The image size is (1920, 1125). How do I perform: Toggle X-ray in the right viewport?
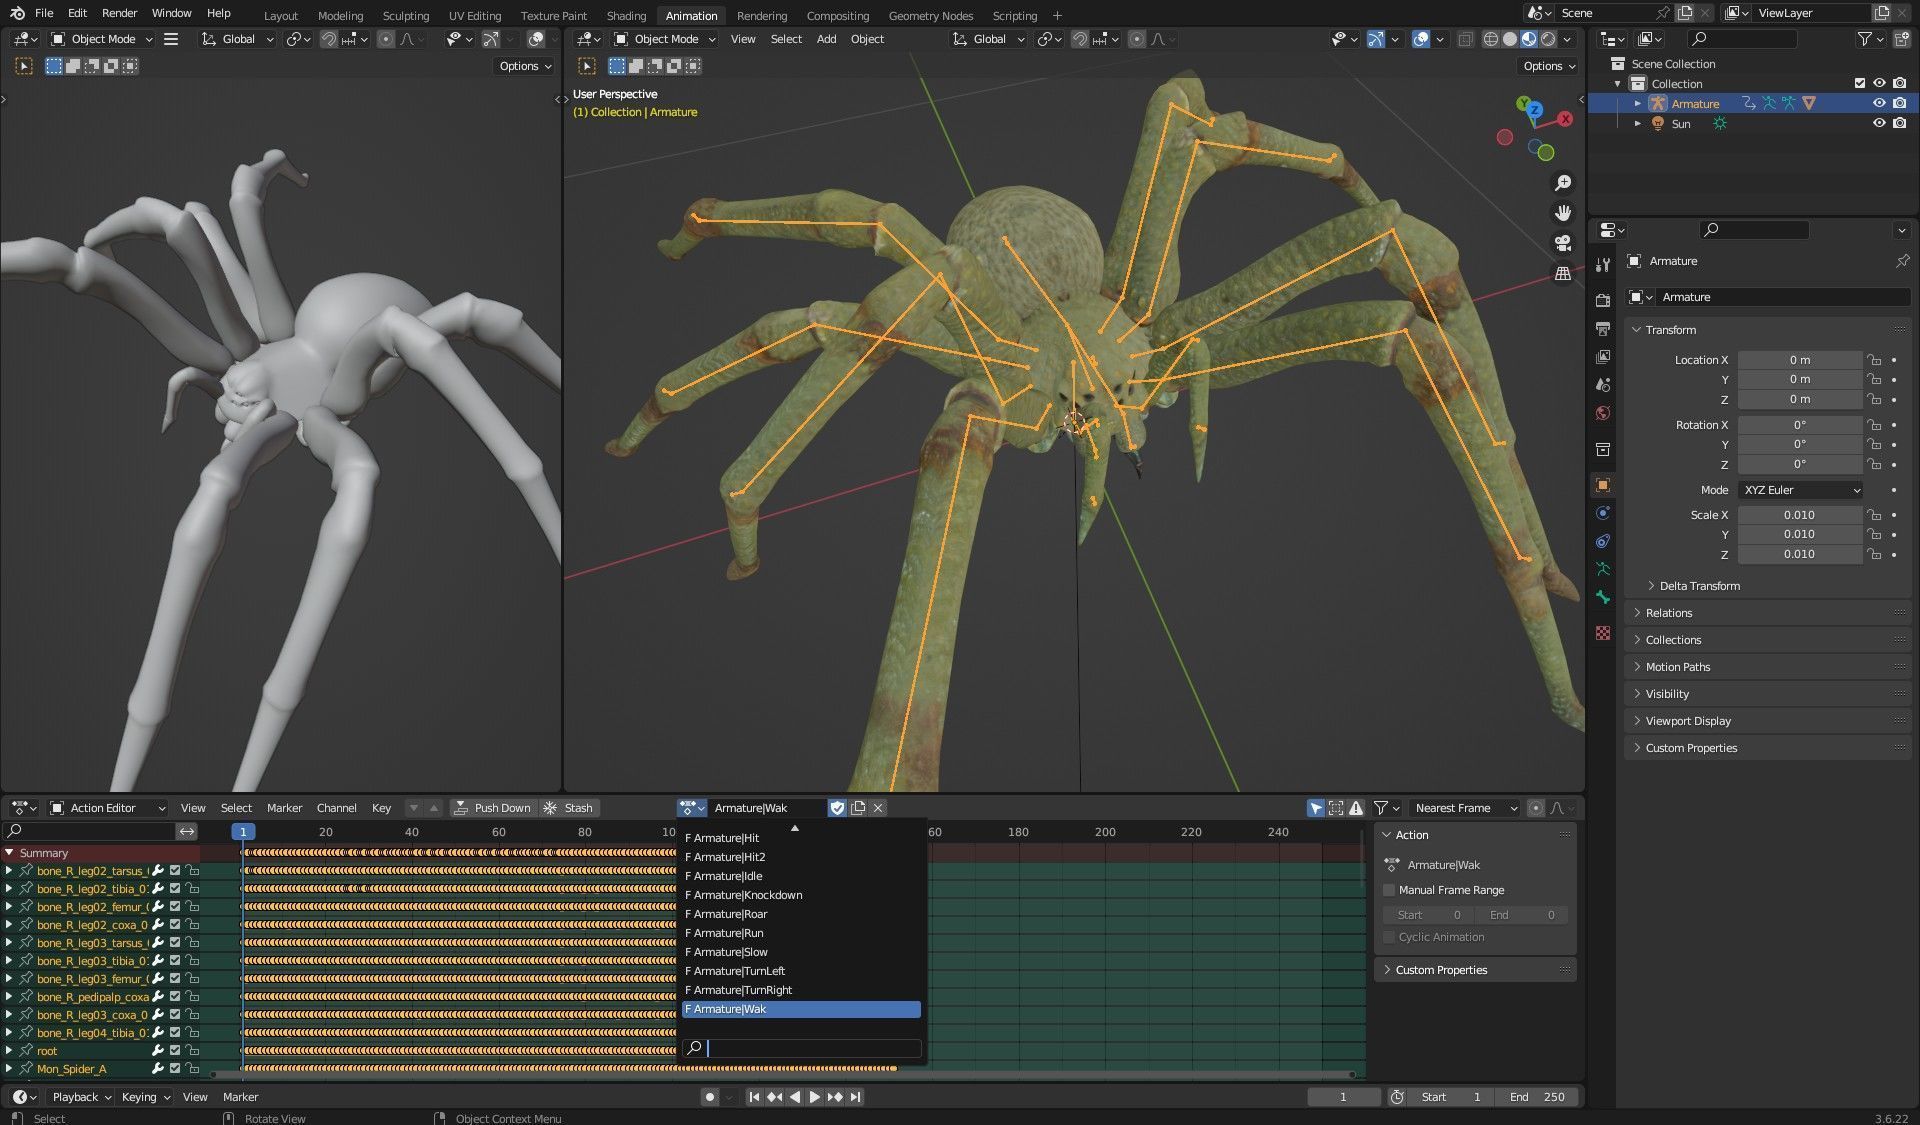1465,39
